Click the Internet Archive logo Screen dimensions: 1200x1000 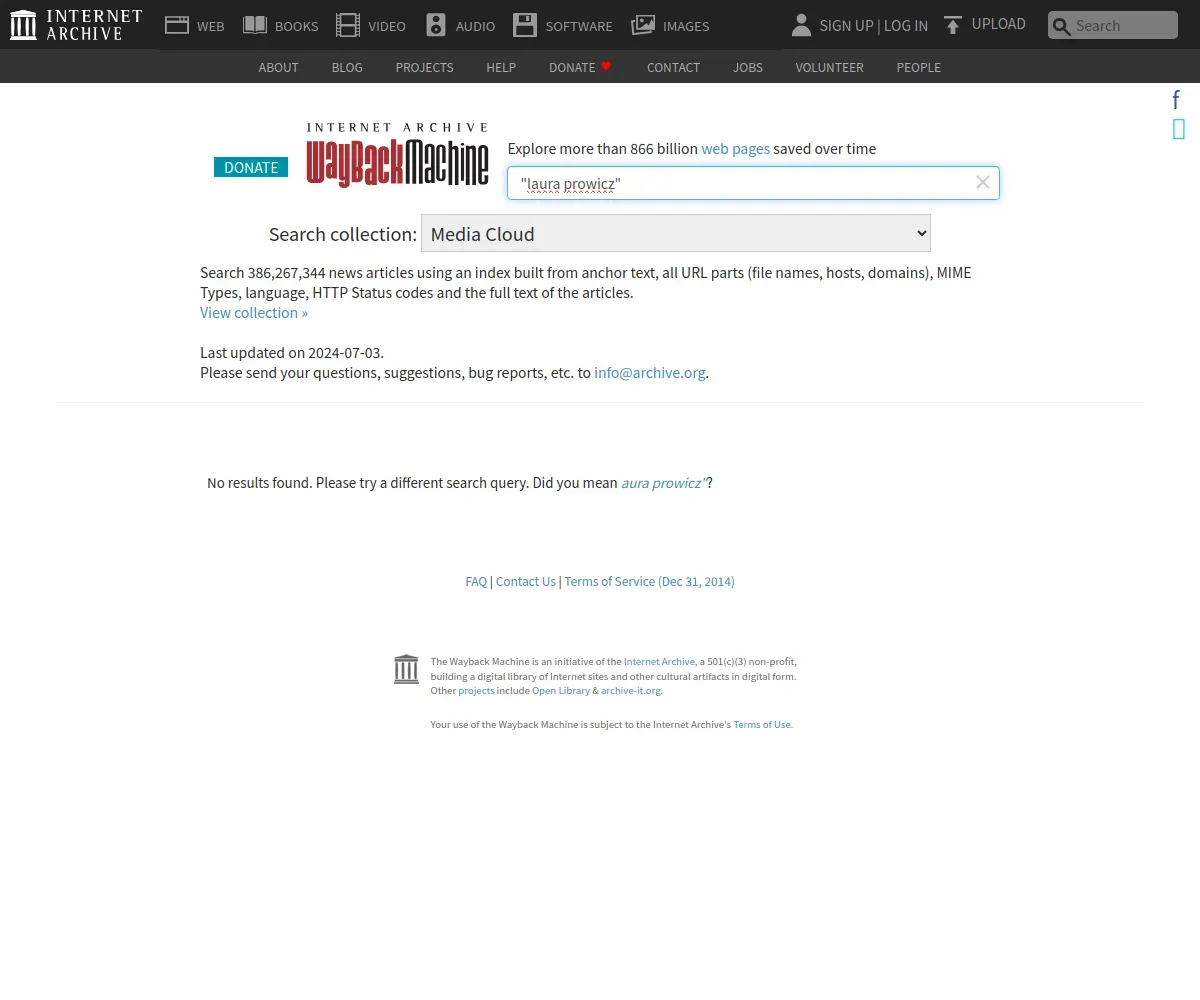(76, 25)
